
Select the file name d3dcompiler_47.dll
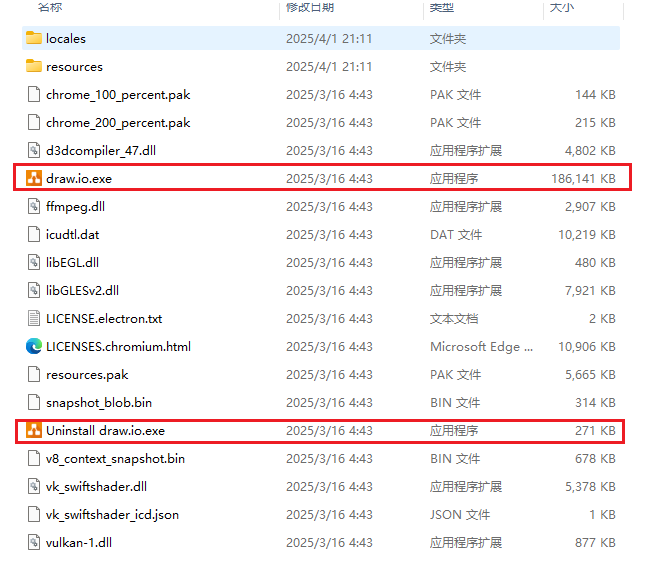coord(101,150)
